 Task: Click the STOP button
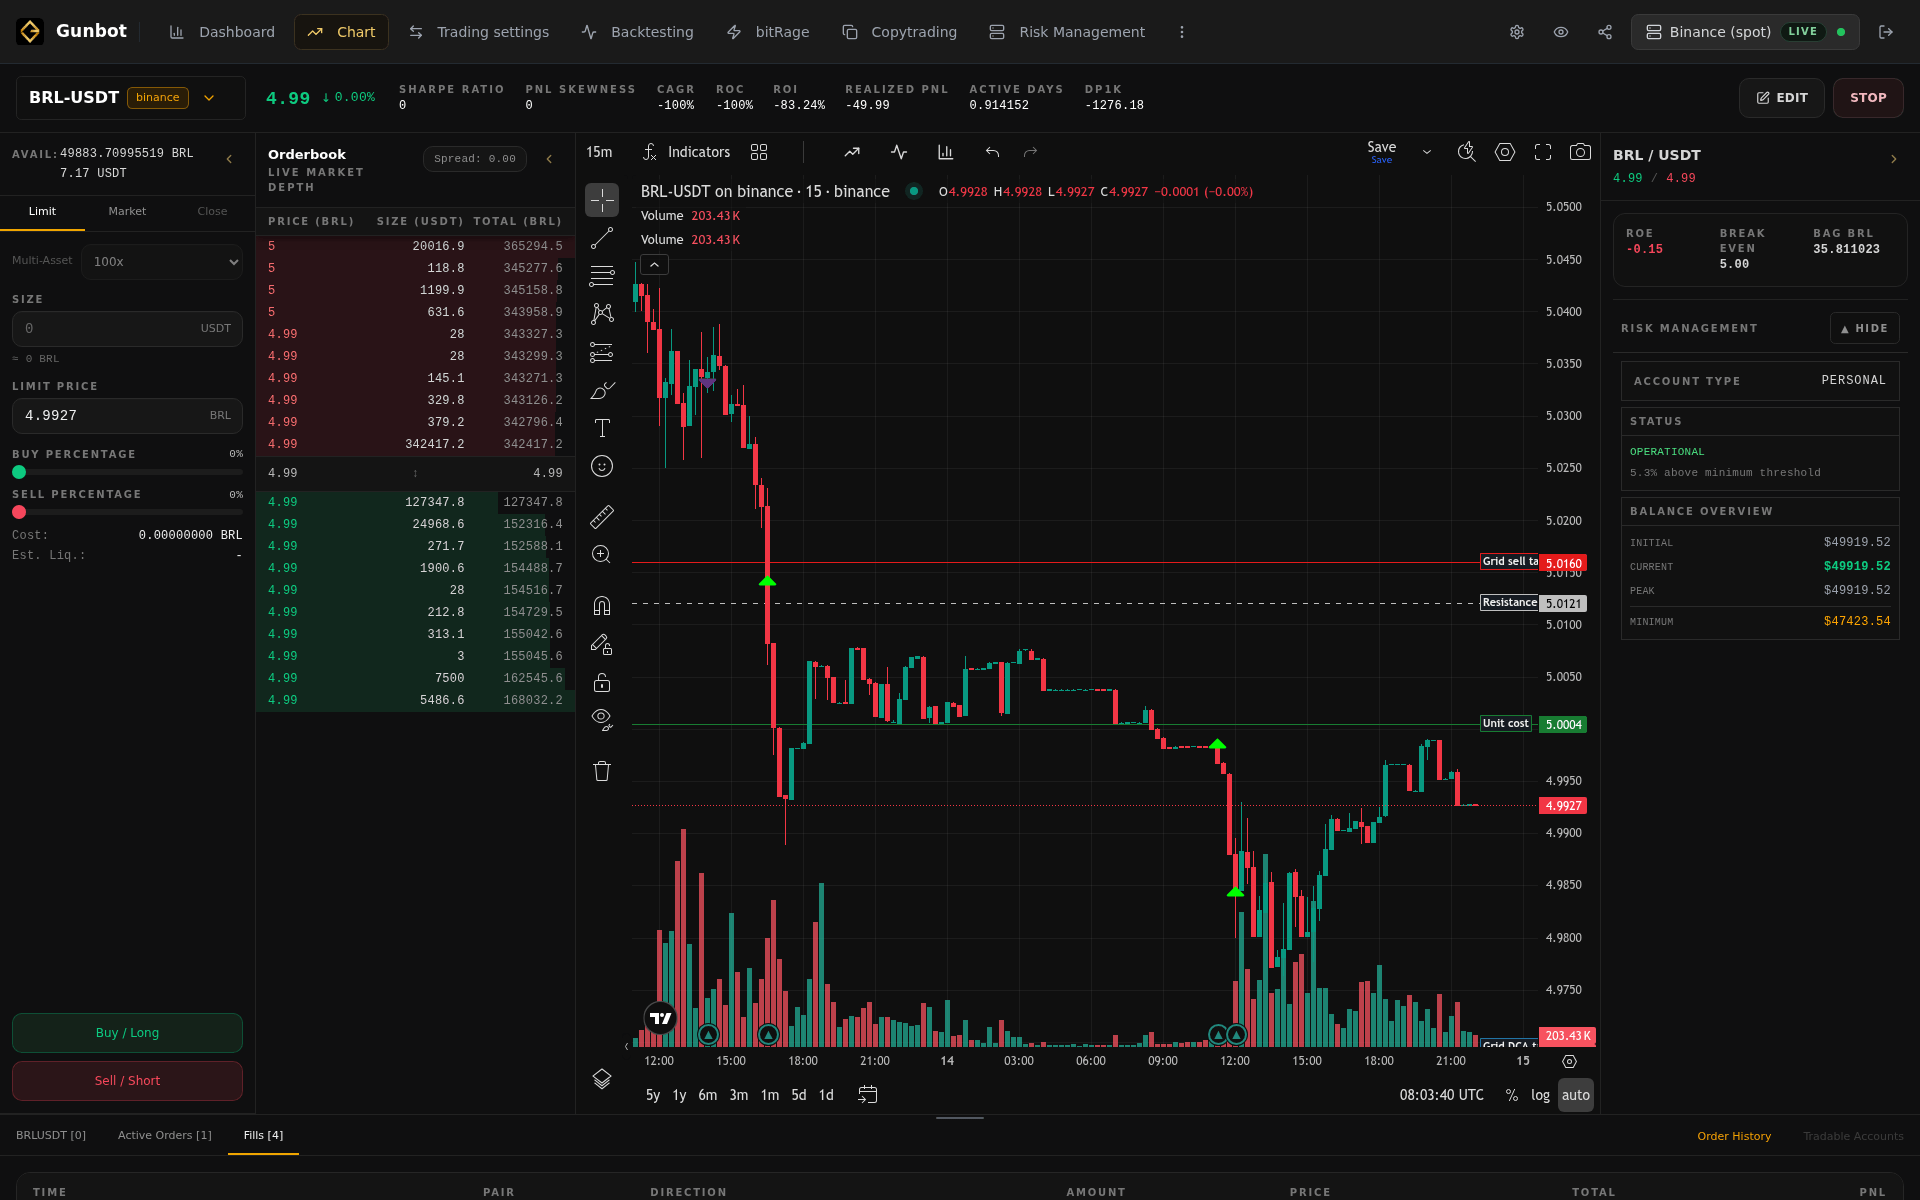tap(1868, 98)
